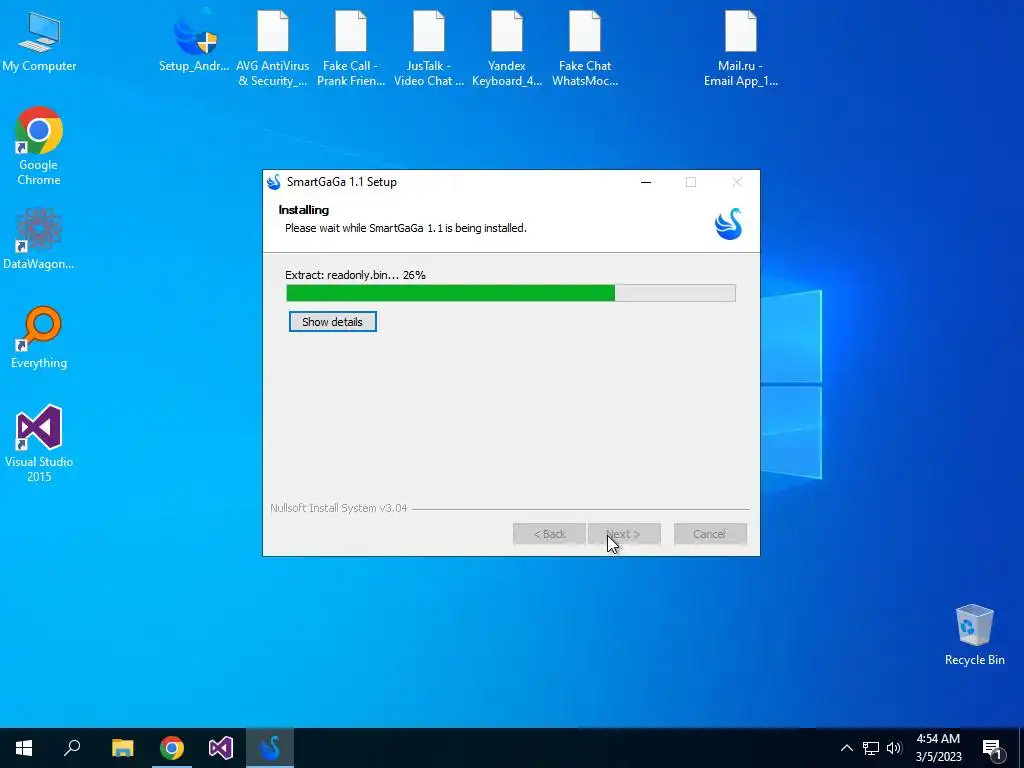Screen dimensions: 1024x768
Task: Click Show details in the installer
Action: (332, 322)
